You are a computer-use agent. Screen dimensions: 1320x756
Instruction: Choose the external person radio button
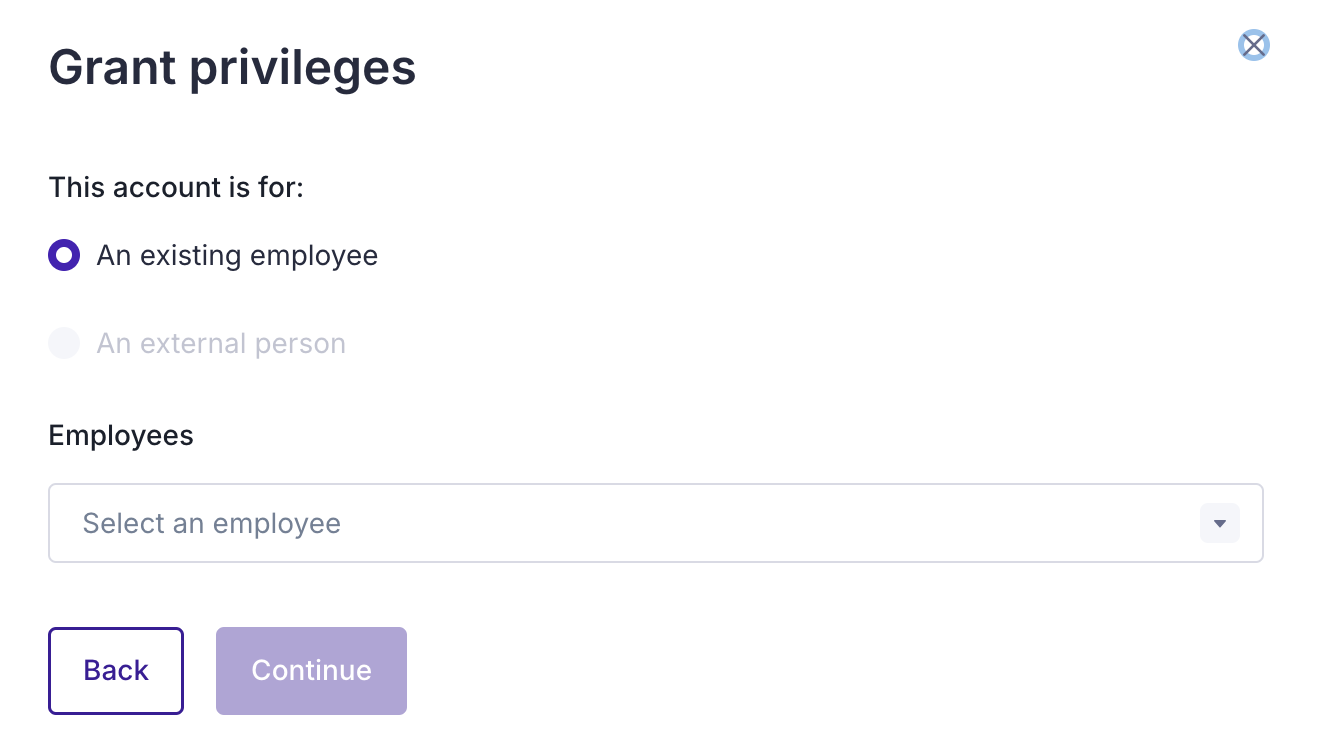coord(64,344)
